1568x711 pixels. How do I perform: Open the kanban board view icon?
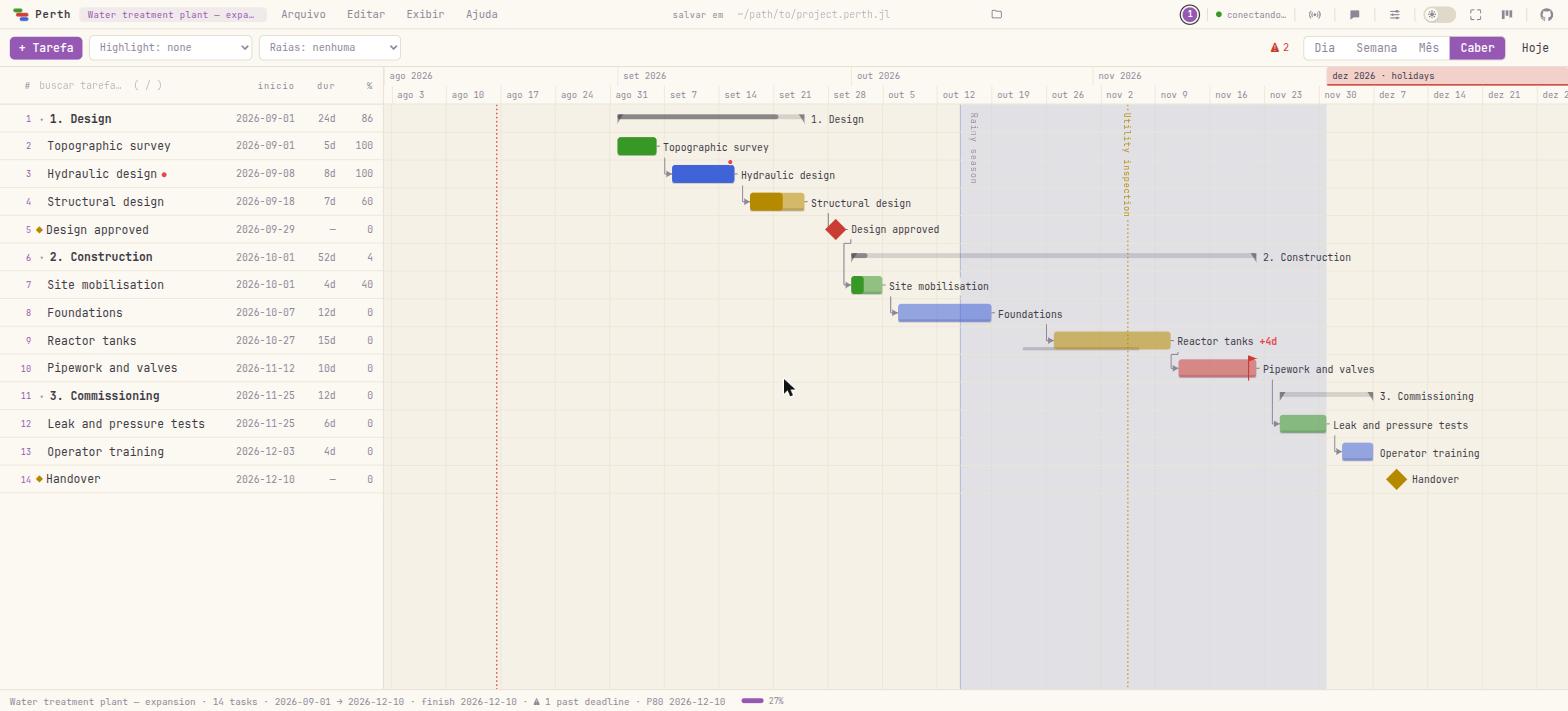[x=1507, y=15]
